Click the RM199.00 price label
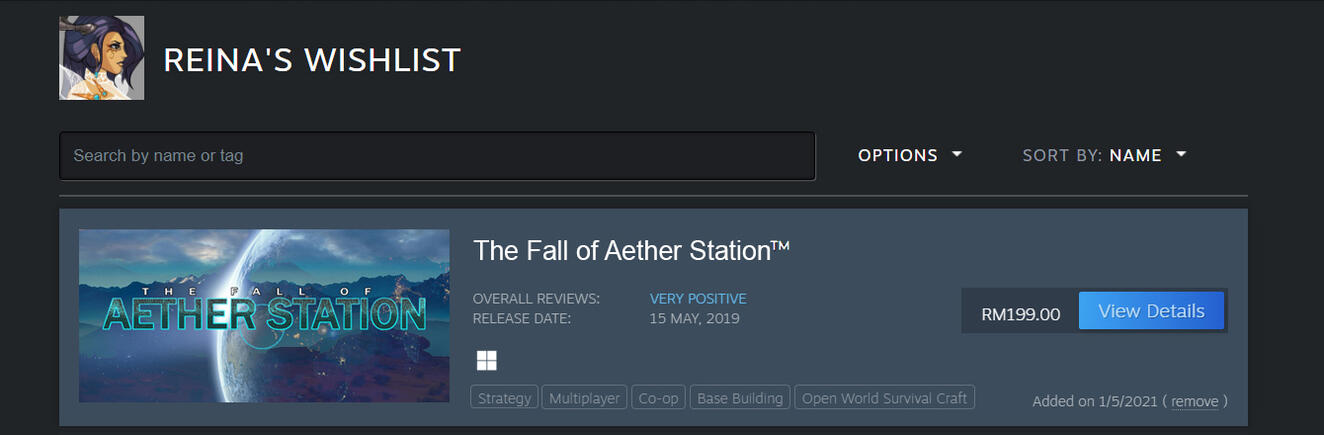 [x=1020, y=314]
